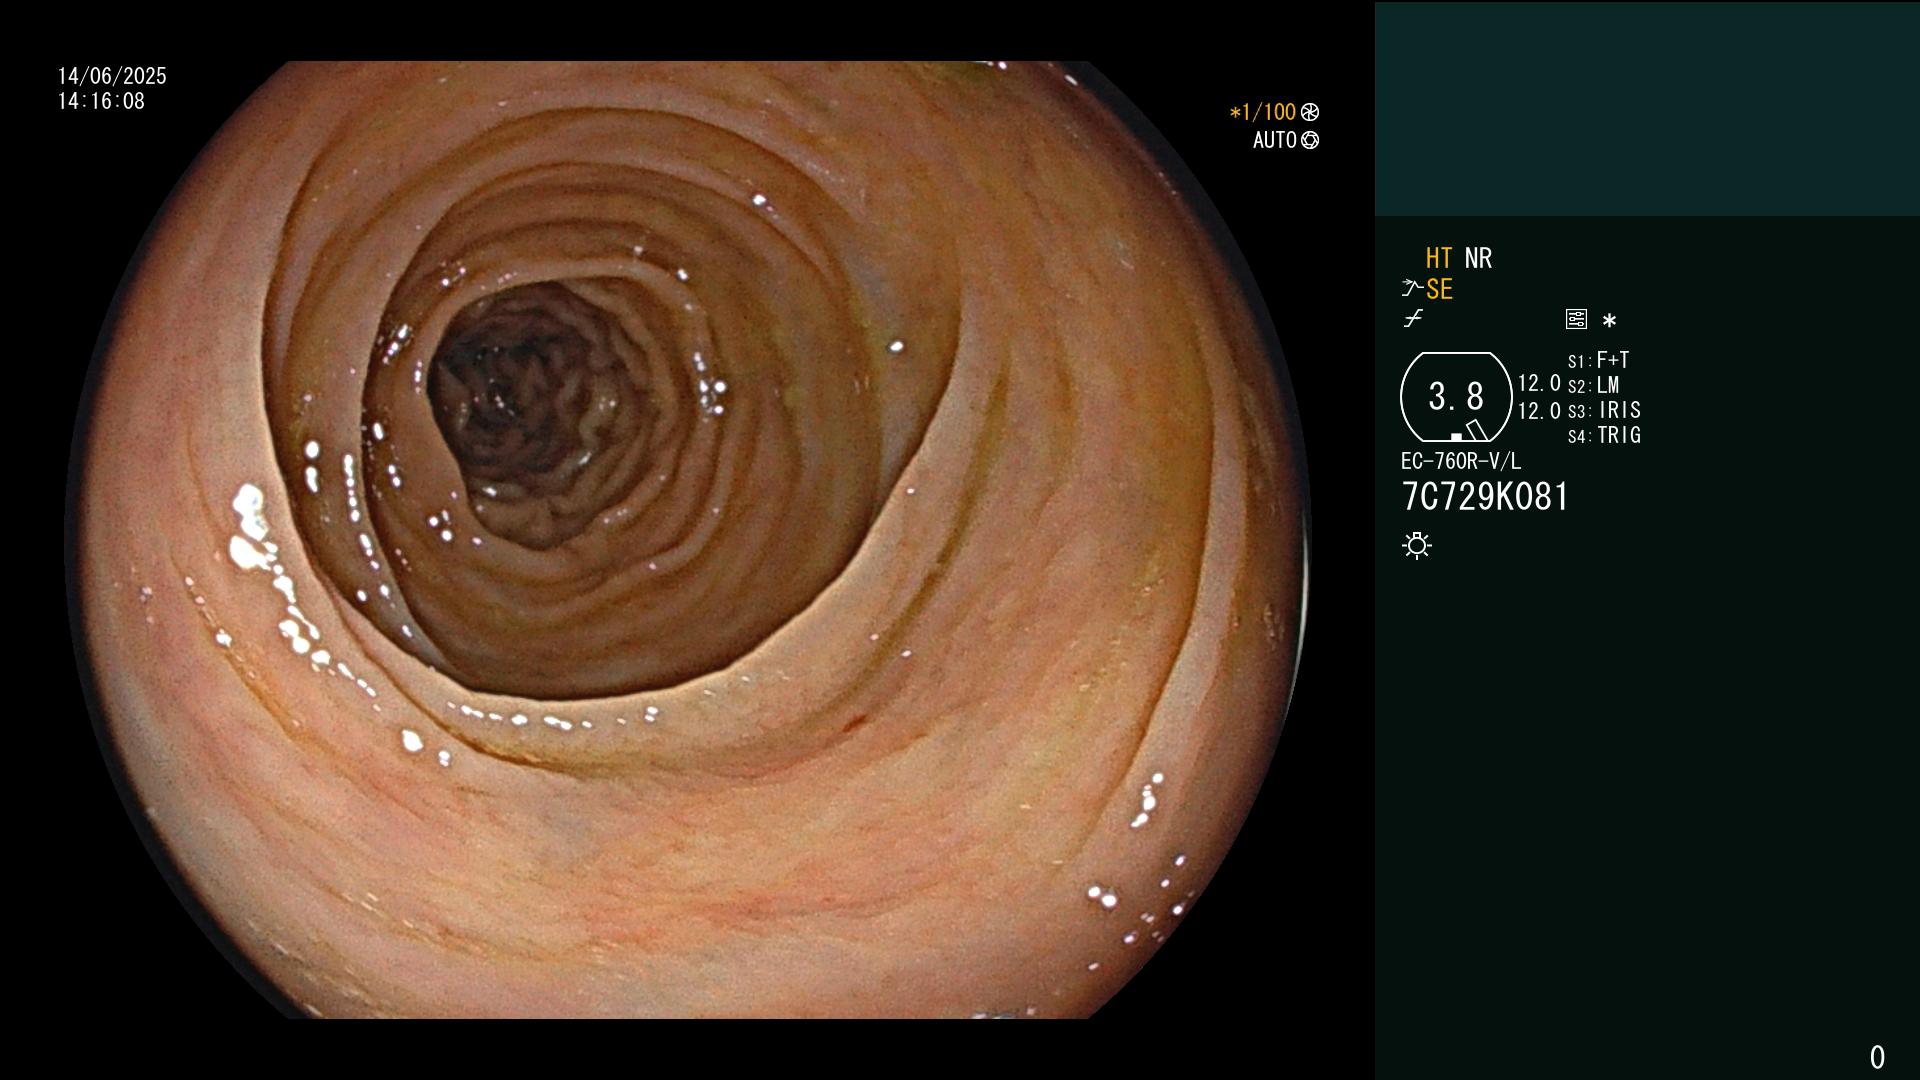This screenshot has width=1920, height=1080.
Task: Select the S2: LM switch assignment
Action: [1593, 385]
